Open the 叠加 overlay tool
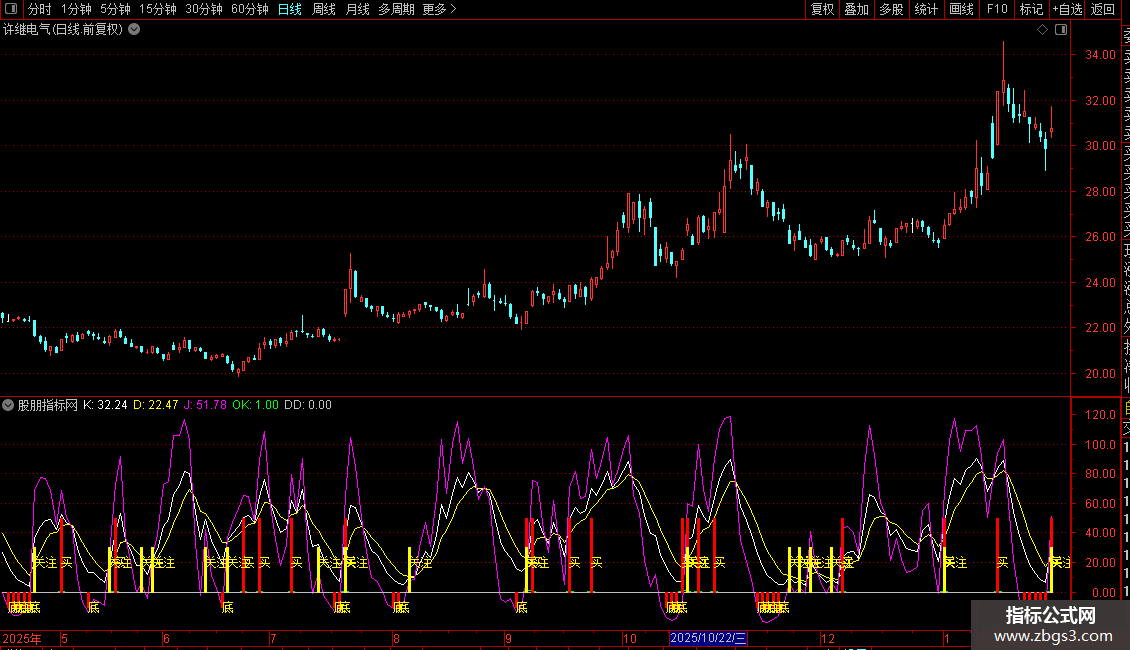This screenshot has width=1130, height=650. (856, 9)
